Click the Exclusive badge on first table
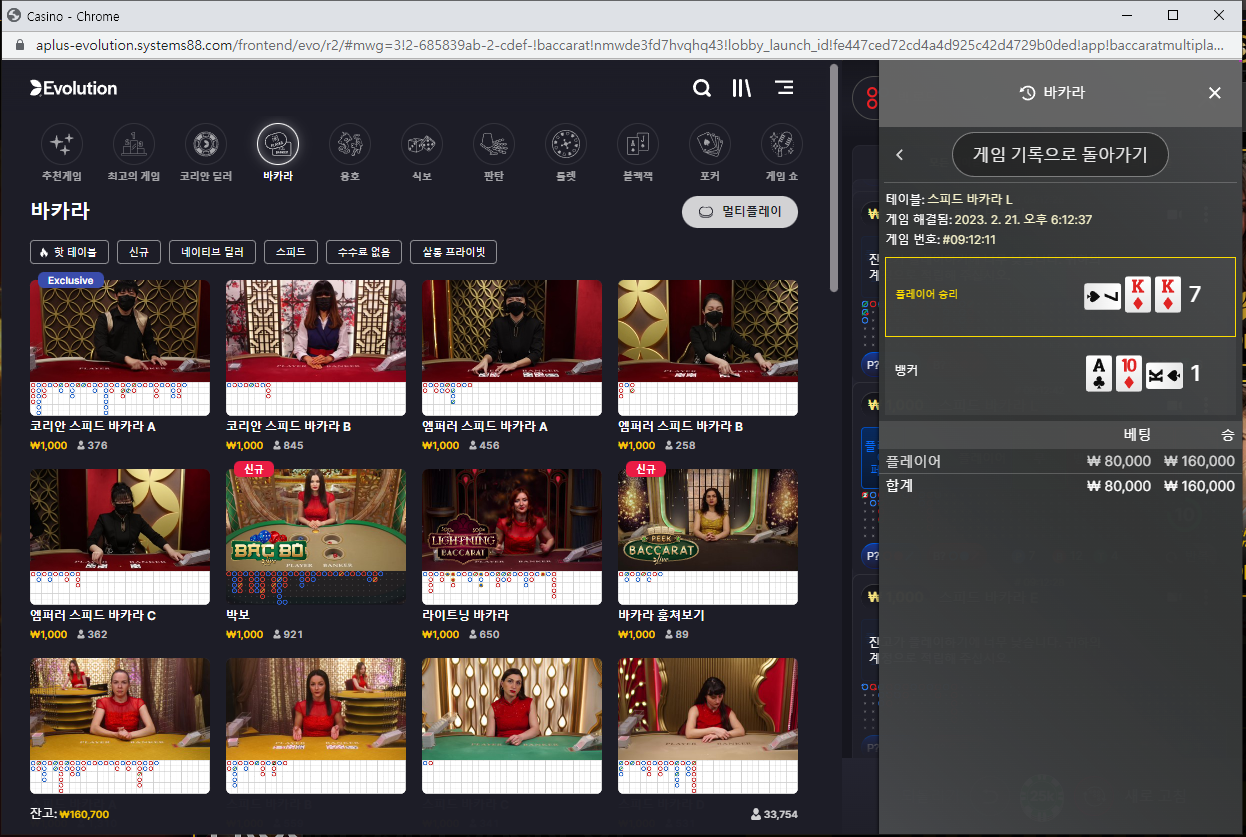This screenshot has height=837, width=1246. pos(70,280)
